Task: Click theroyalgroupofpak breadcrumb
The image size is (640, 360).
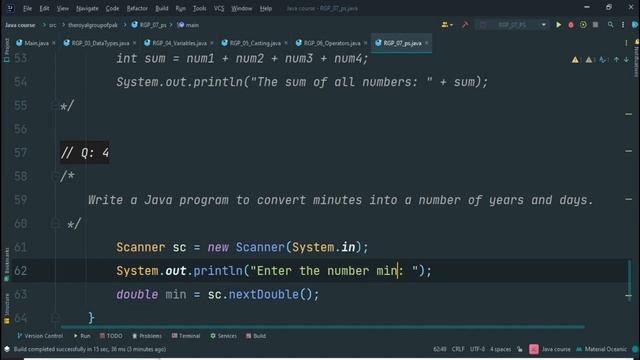Action: click(x=93, y=25)
